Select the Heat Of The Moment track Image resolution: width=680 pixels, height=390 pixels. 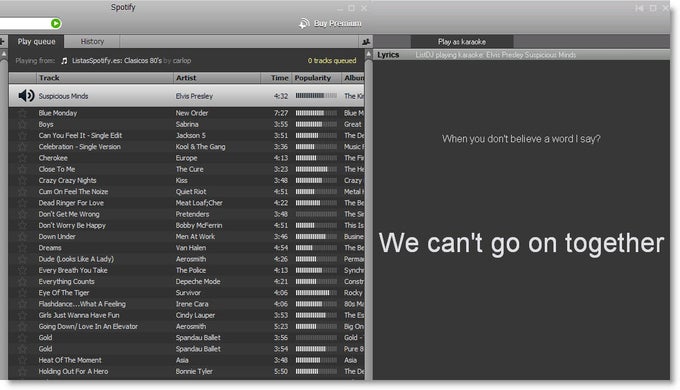coord(186,360)
